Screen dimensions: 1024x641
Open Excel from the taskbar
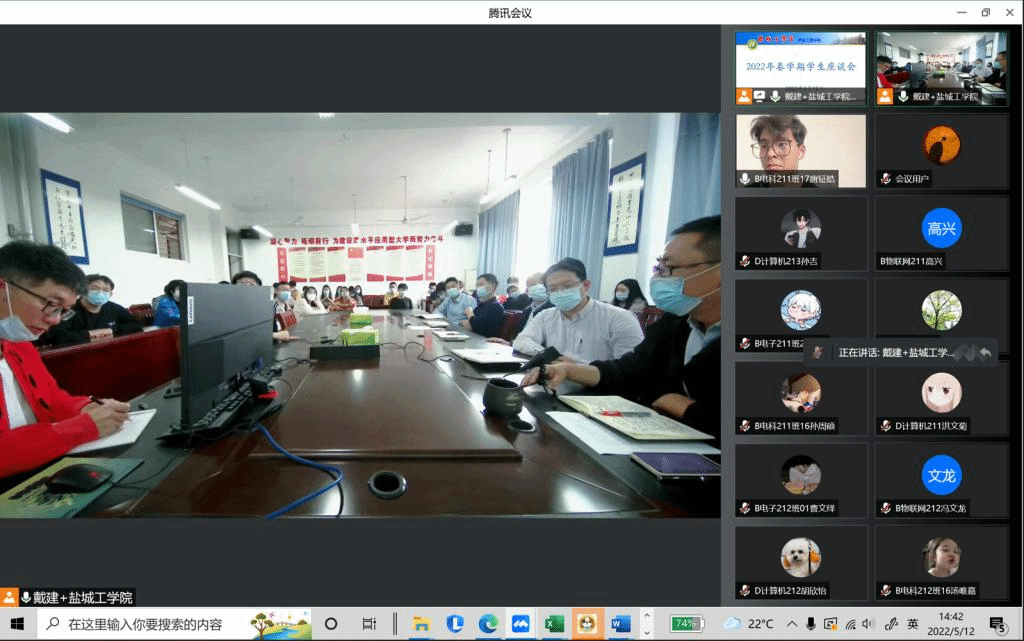553,624
